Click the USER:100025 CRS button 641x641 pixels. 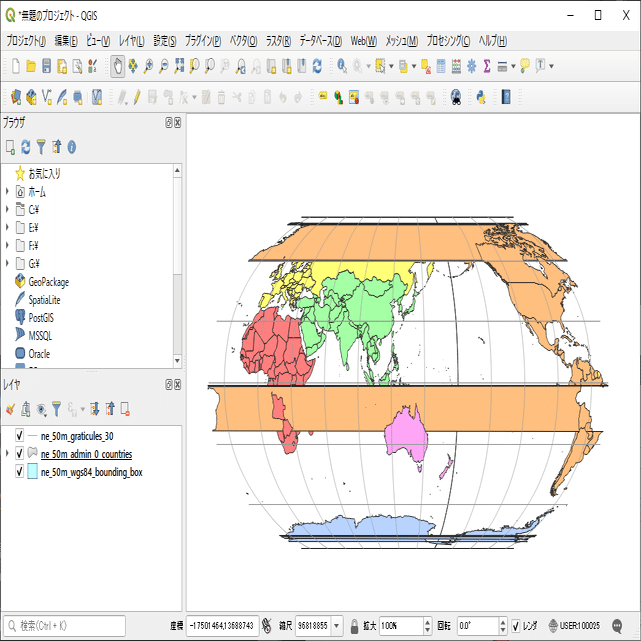(x=574, y=626)
